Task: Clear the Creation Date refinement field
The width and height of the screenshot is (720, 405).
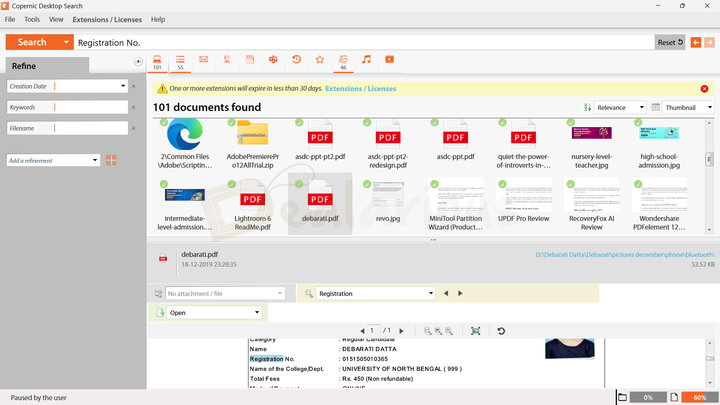Action: (x=134, y=86)
